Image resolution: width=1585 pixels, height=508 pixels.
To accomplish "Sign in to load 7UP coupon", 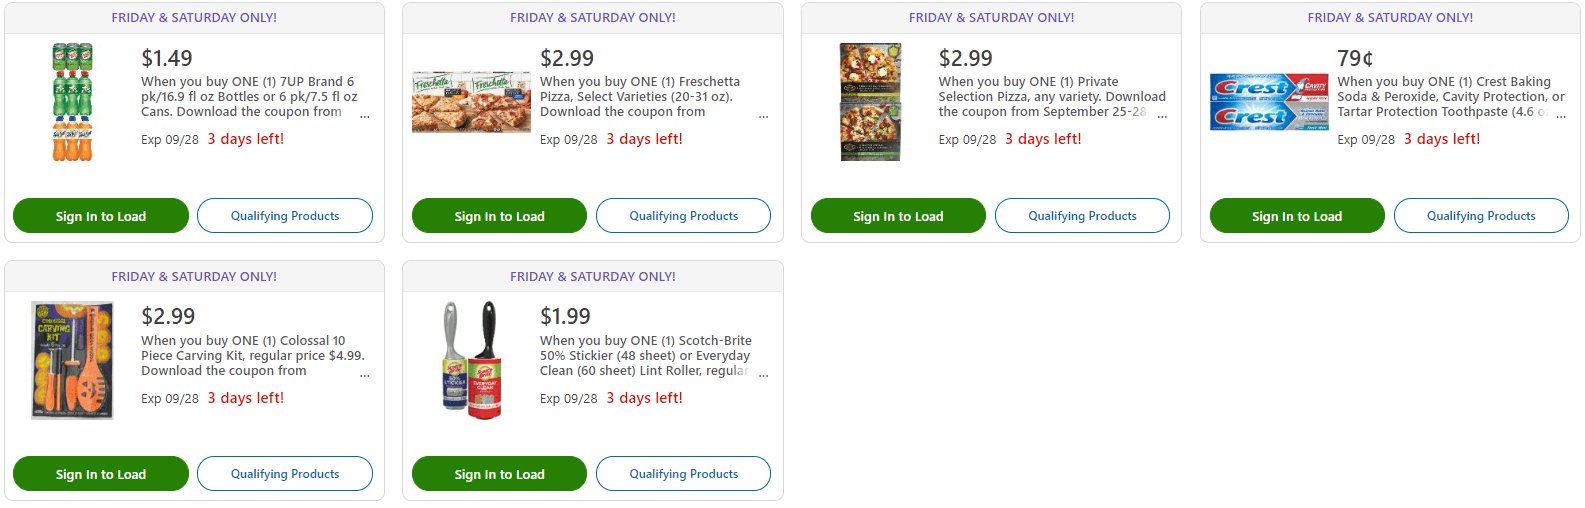I will [x=101, y=216].
